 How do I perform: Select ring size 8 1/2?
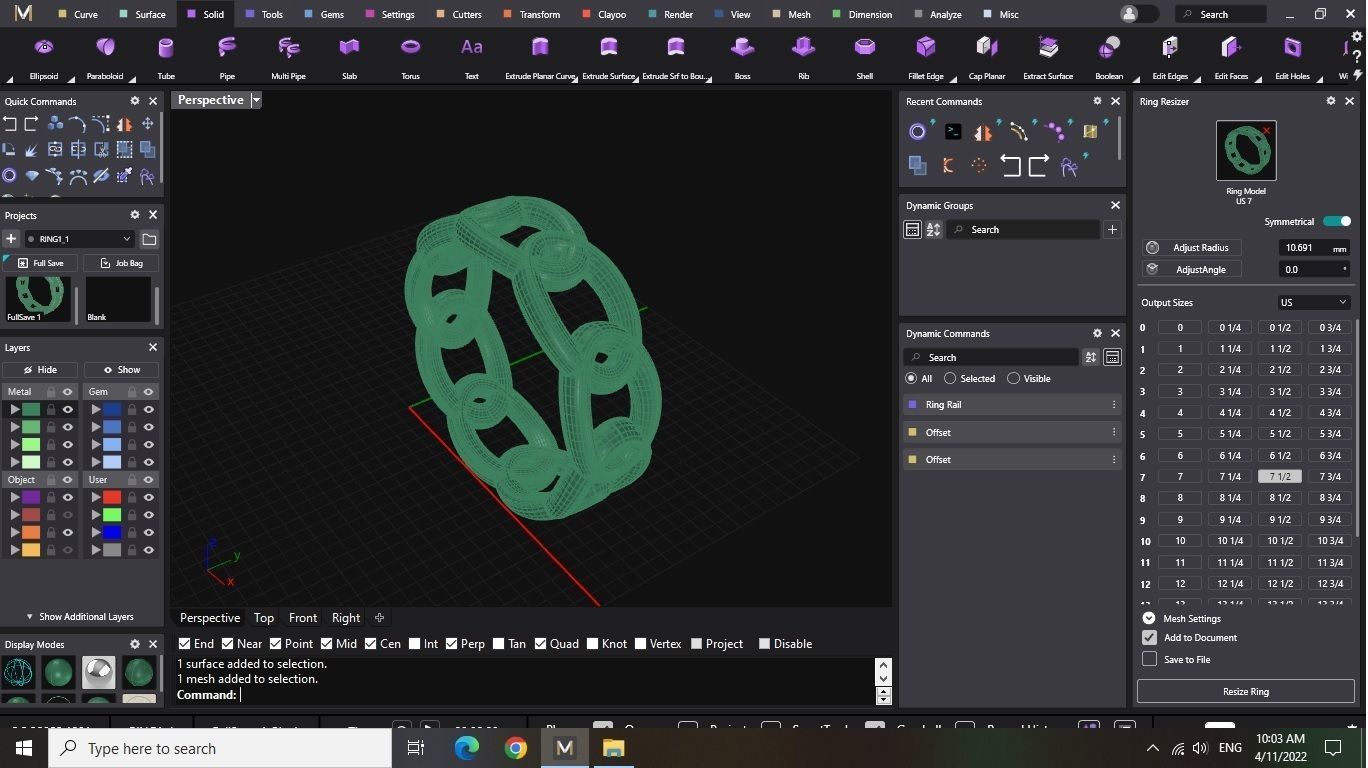(1280, 498)
